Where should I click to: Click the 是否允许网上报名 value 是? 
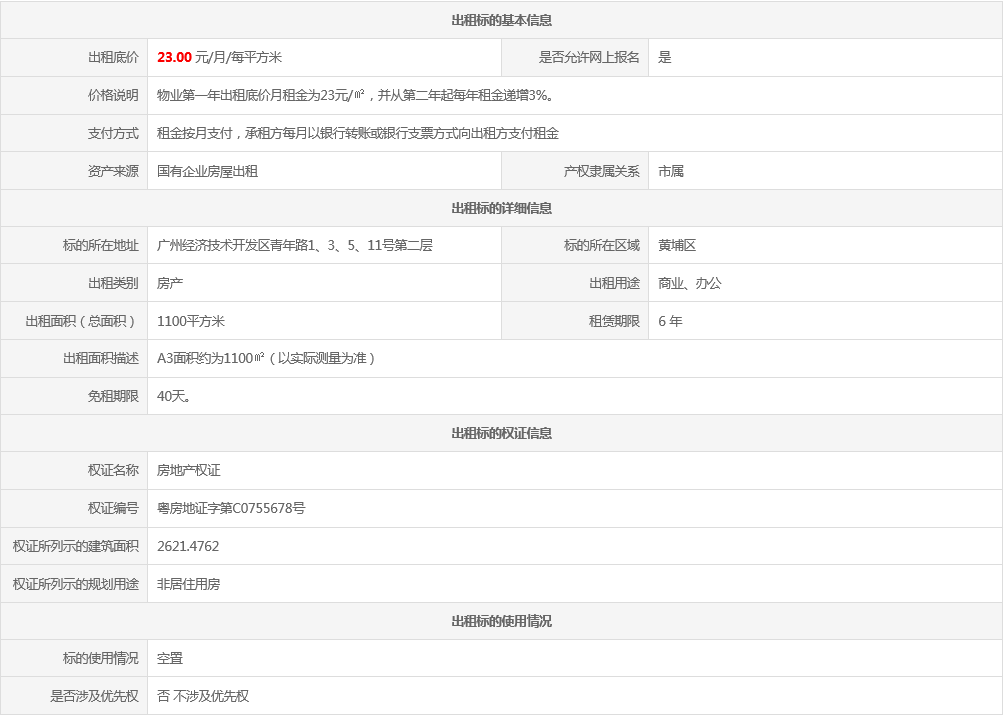[665, 58]
